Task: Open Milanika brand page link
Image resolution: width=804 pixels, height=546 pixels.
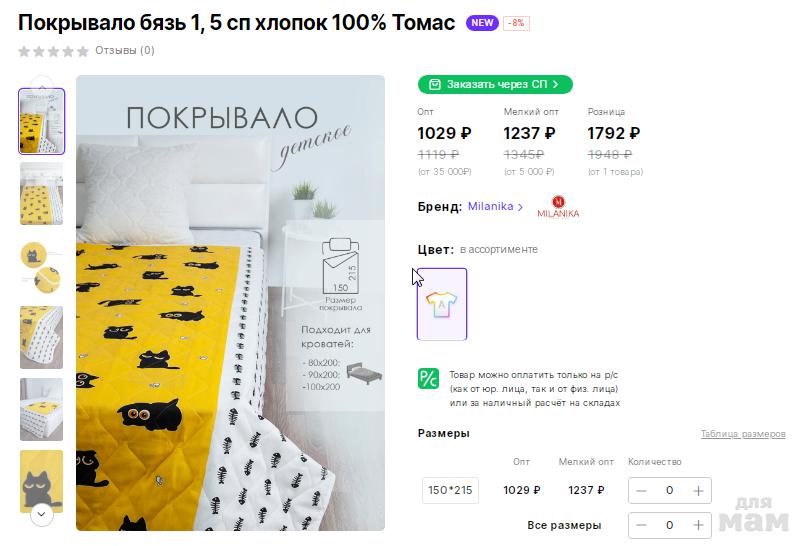Action: click(x=495, y=207)
